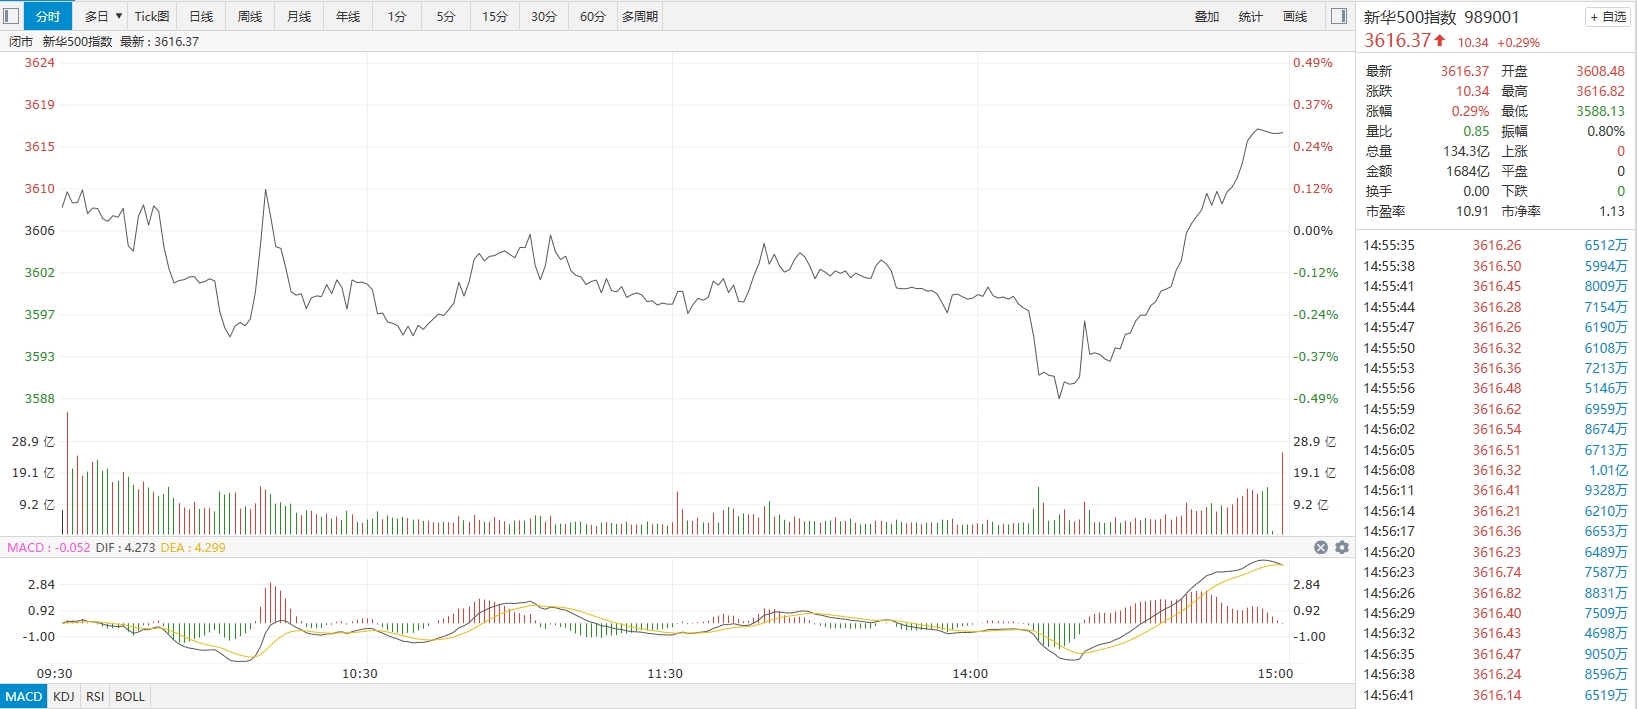
Task: Collapse the right quote panel icon
Action: [1339, 16]
